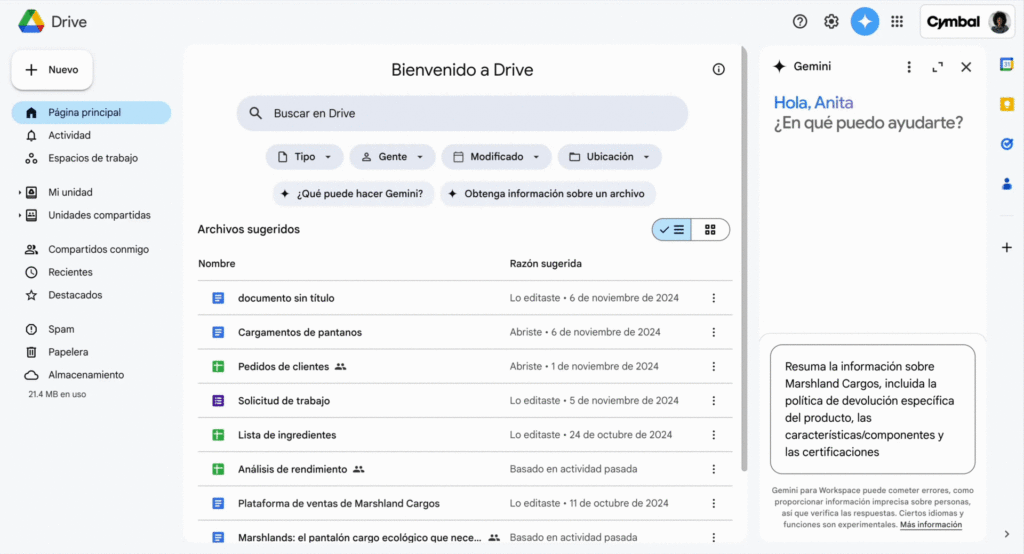The height and width of the screenshot is (554, 1024).
Task: Open the Settings gear icon
Action: 831,22
